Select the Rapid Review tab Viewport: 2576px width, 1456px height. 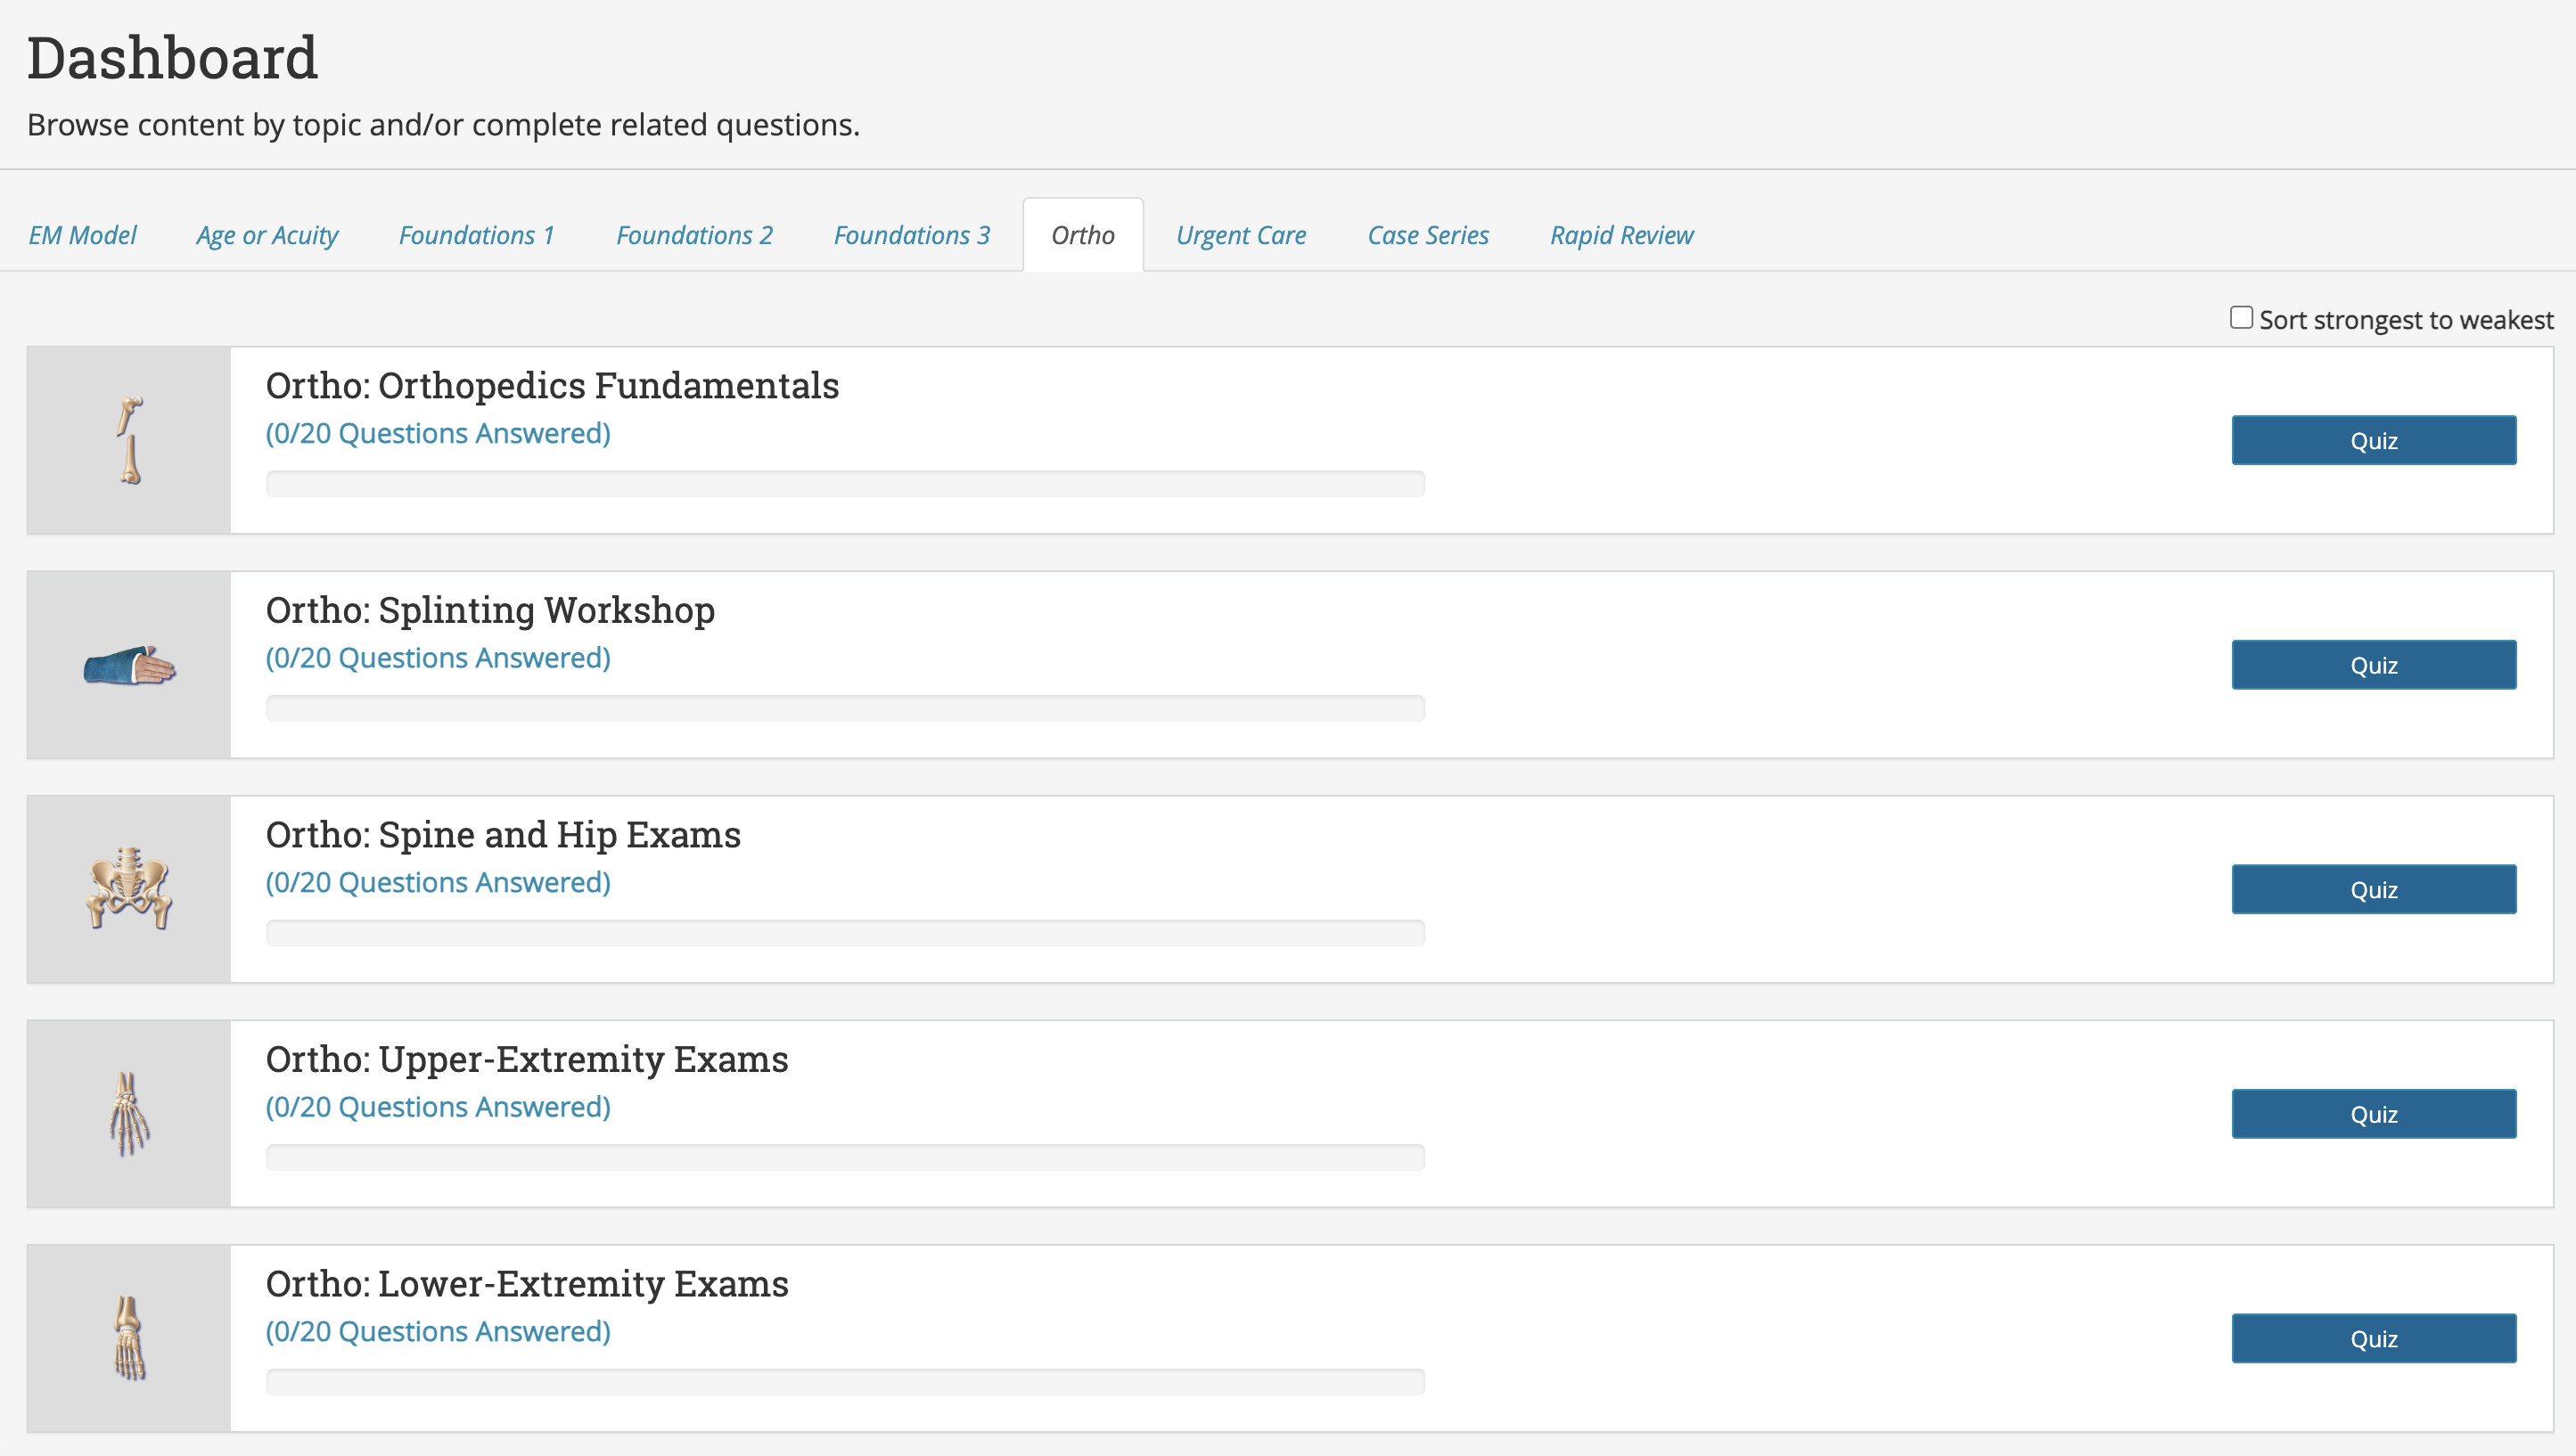[1619, 233]
